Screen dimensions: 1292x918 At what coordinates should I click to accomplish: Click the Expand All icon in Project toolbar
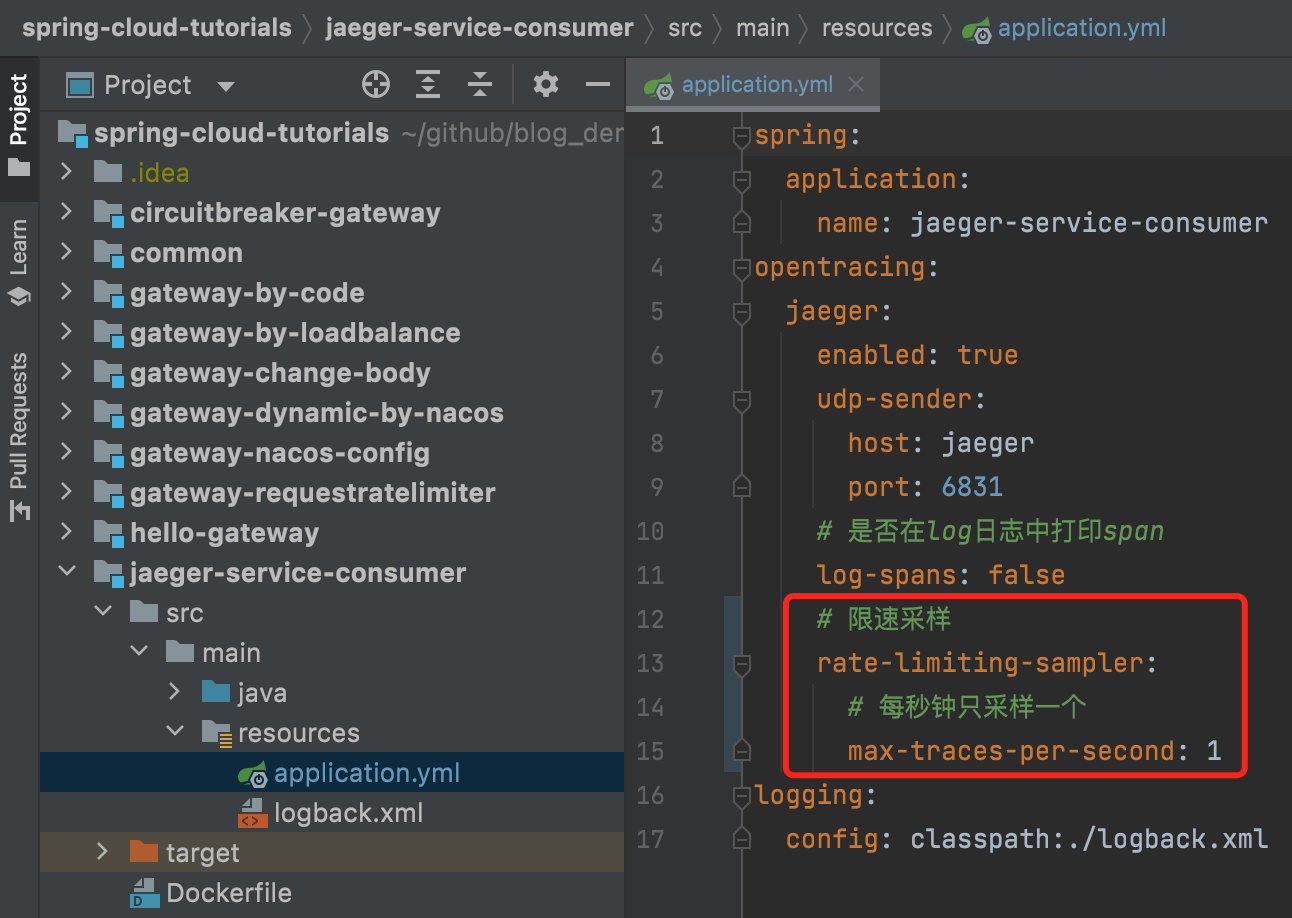(x=428, y=85)
